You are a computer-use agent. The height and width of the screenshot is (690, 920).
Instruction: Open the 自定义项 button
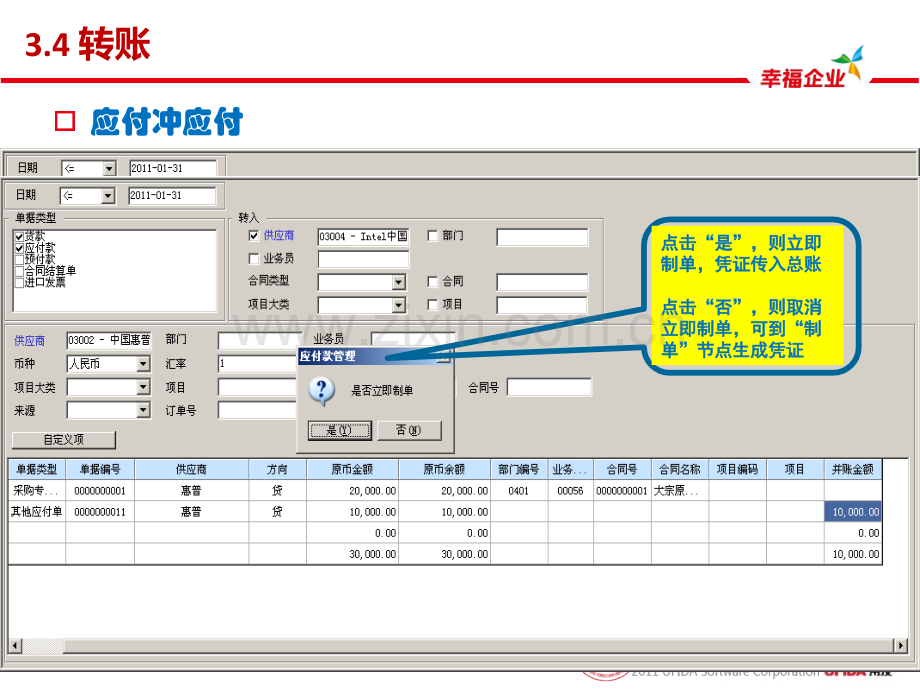point(64,439)
